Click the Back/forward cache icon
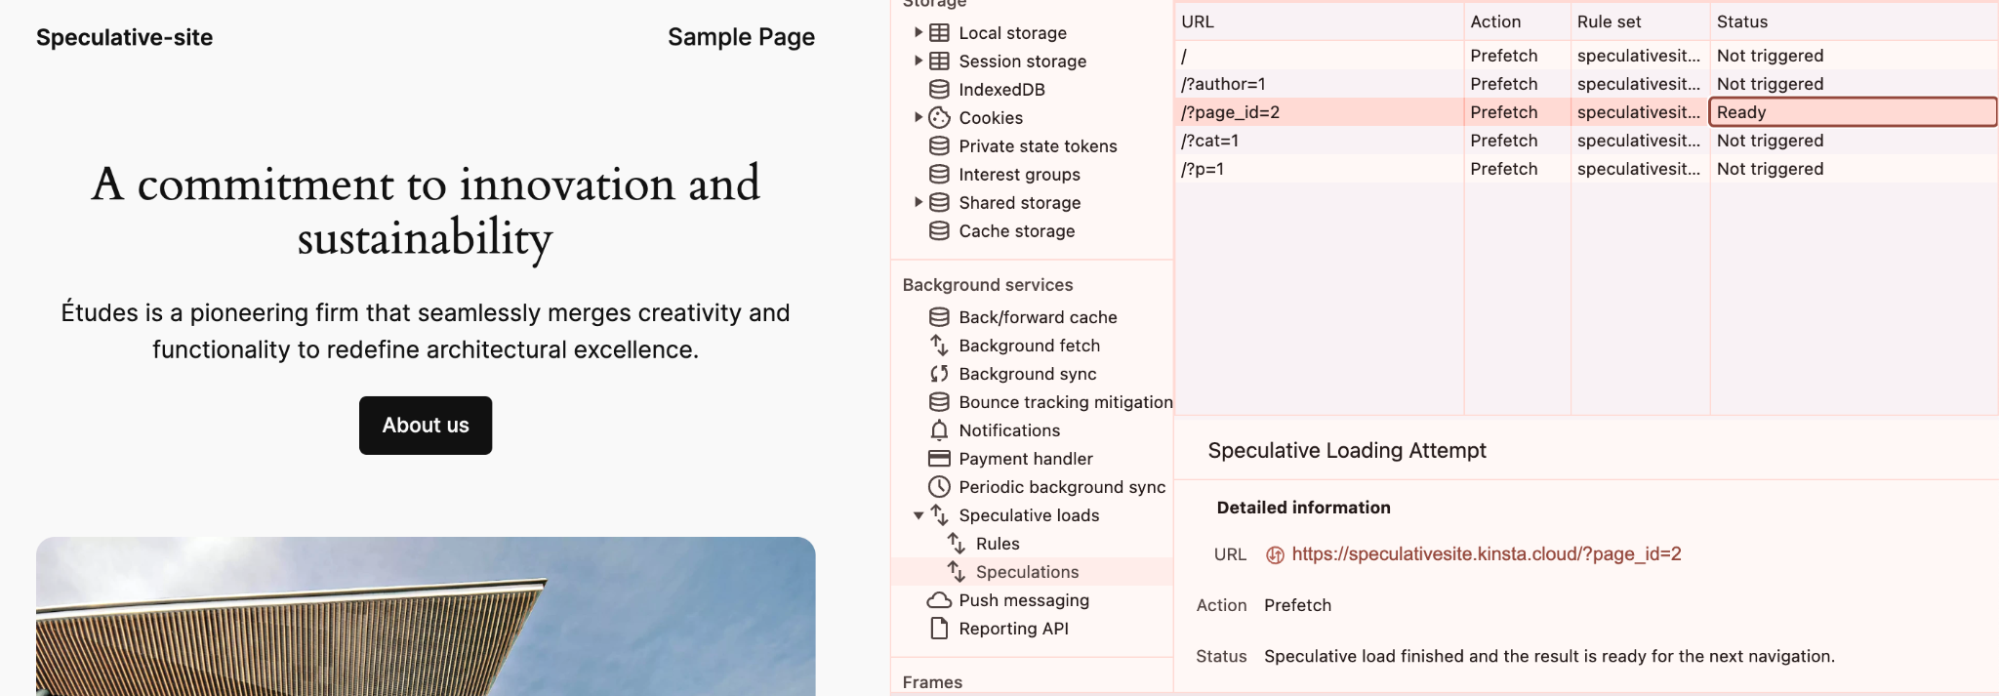Viewport: 1999px width, 696px height. tap(939, 317)
